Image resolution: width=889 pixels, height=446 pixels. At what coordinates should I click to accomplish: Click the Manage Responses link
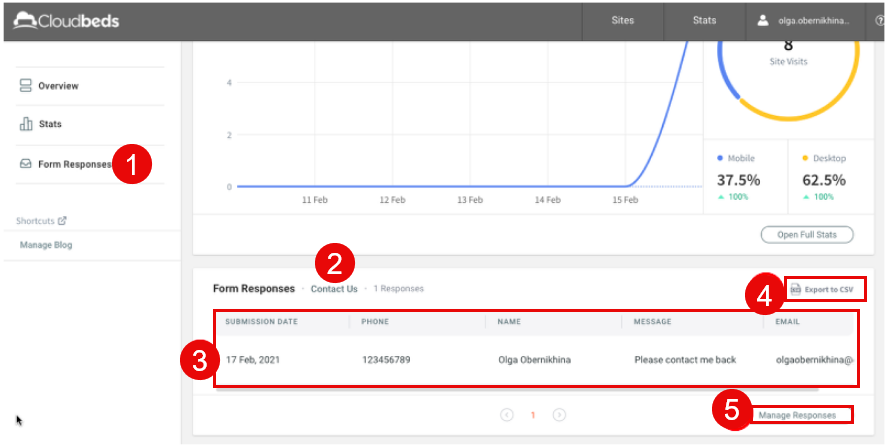tap(797, 415)
